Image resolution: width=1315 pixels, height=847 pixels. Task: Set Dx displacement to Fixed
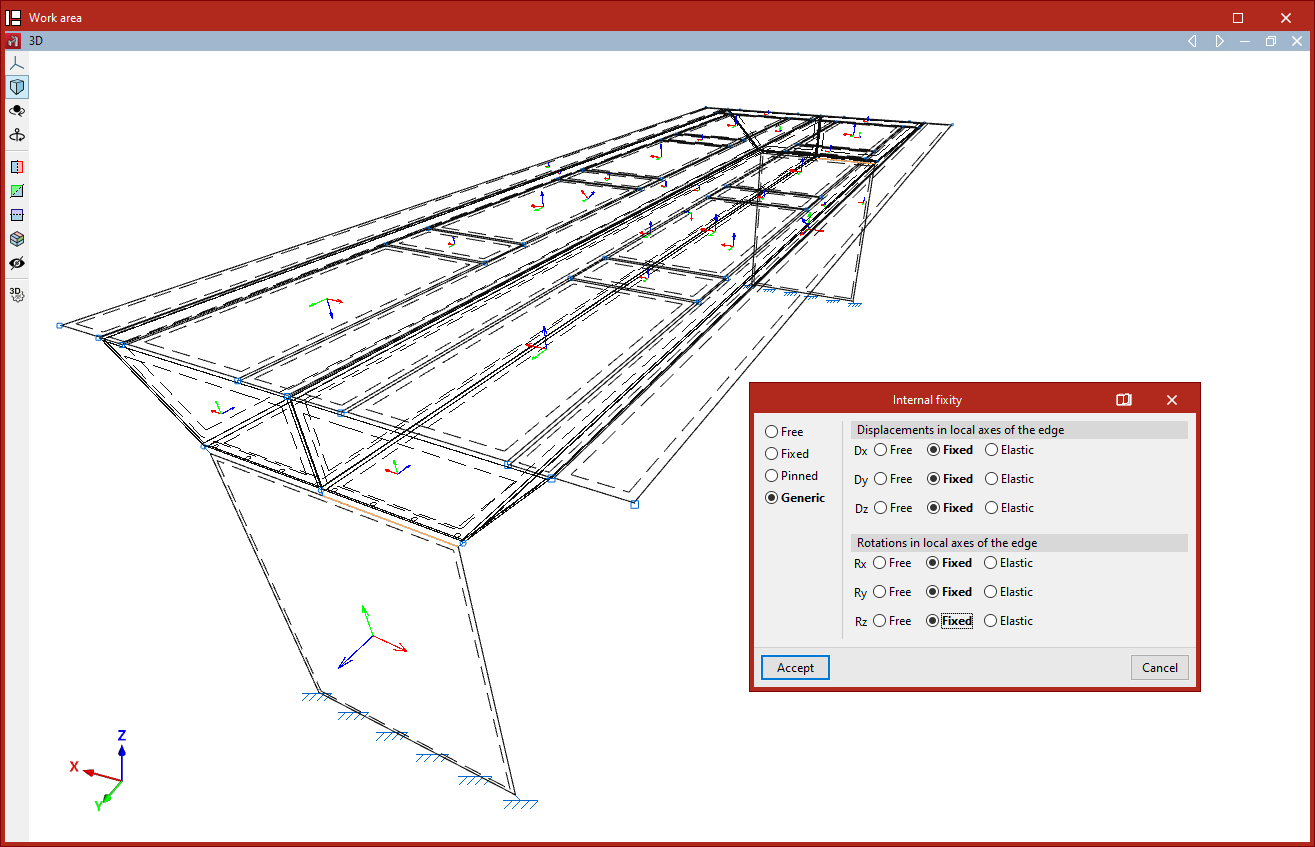click(x=950, y=450)
